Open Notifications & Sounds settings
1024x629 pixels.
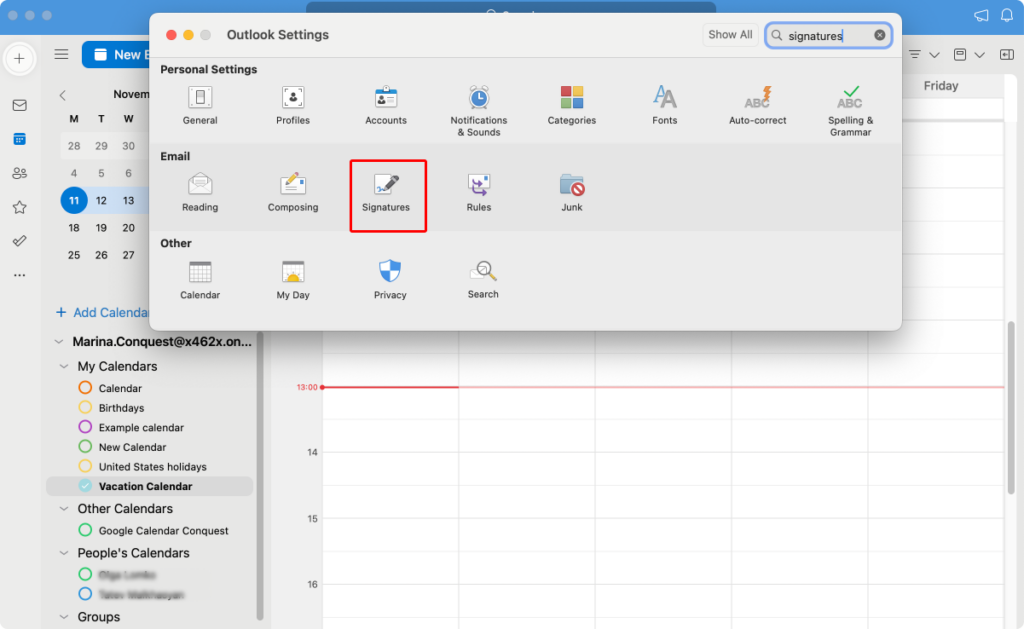pyautogui.click(x=479, y=98)
